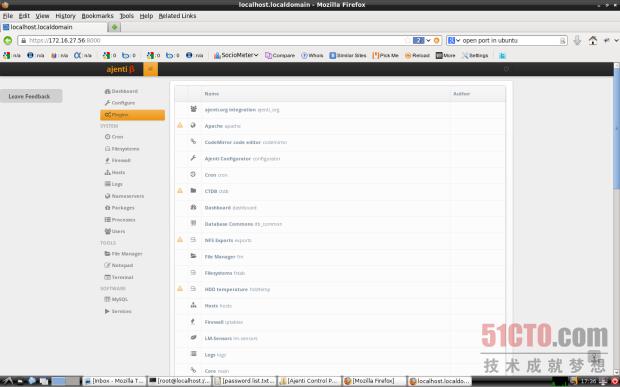The image size is (620, 387).
Task: Open Notepad in the sidebar
Action: coord(119,266)
